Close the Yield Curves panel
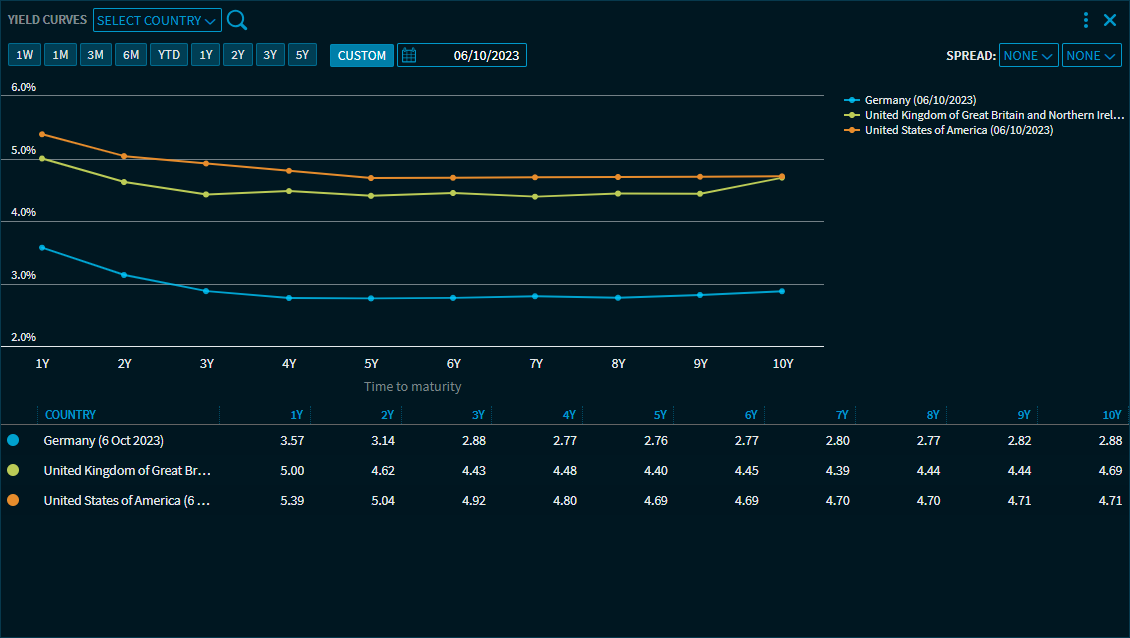This screenshot has width=1130, height=638. coord(1110,20)
